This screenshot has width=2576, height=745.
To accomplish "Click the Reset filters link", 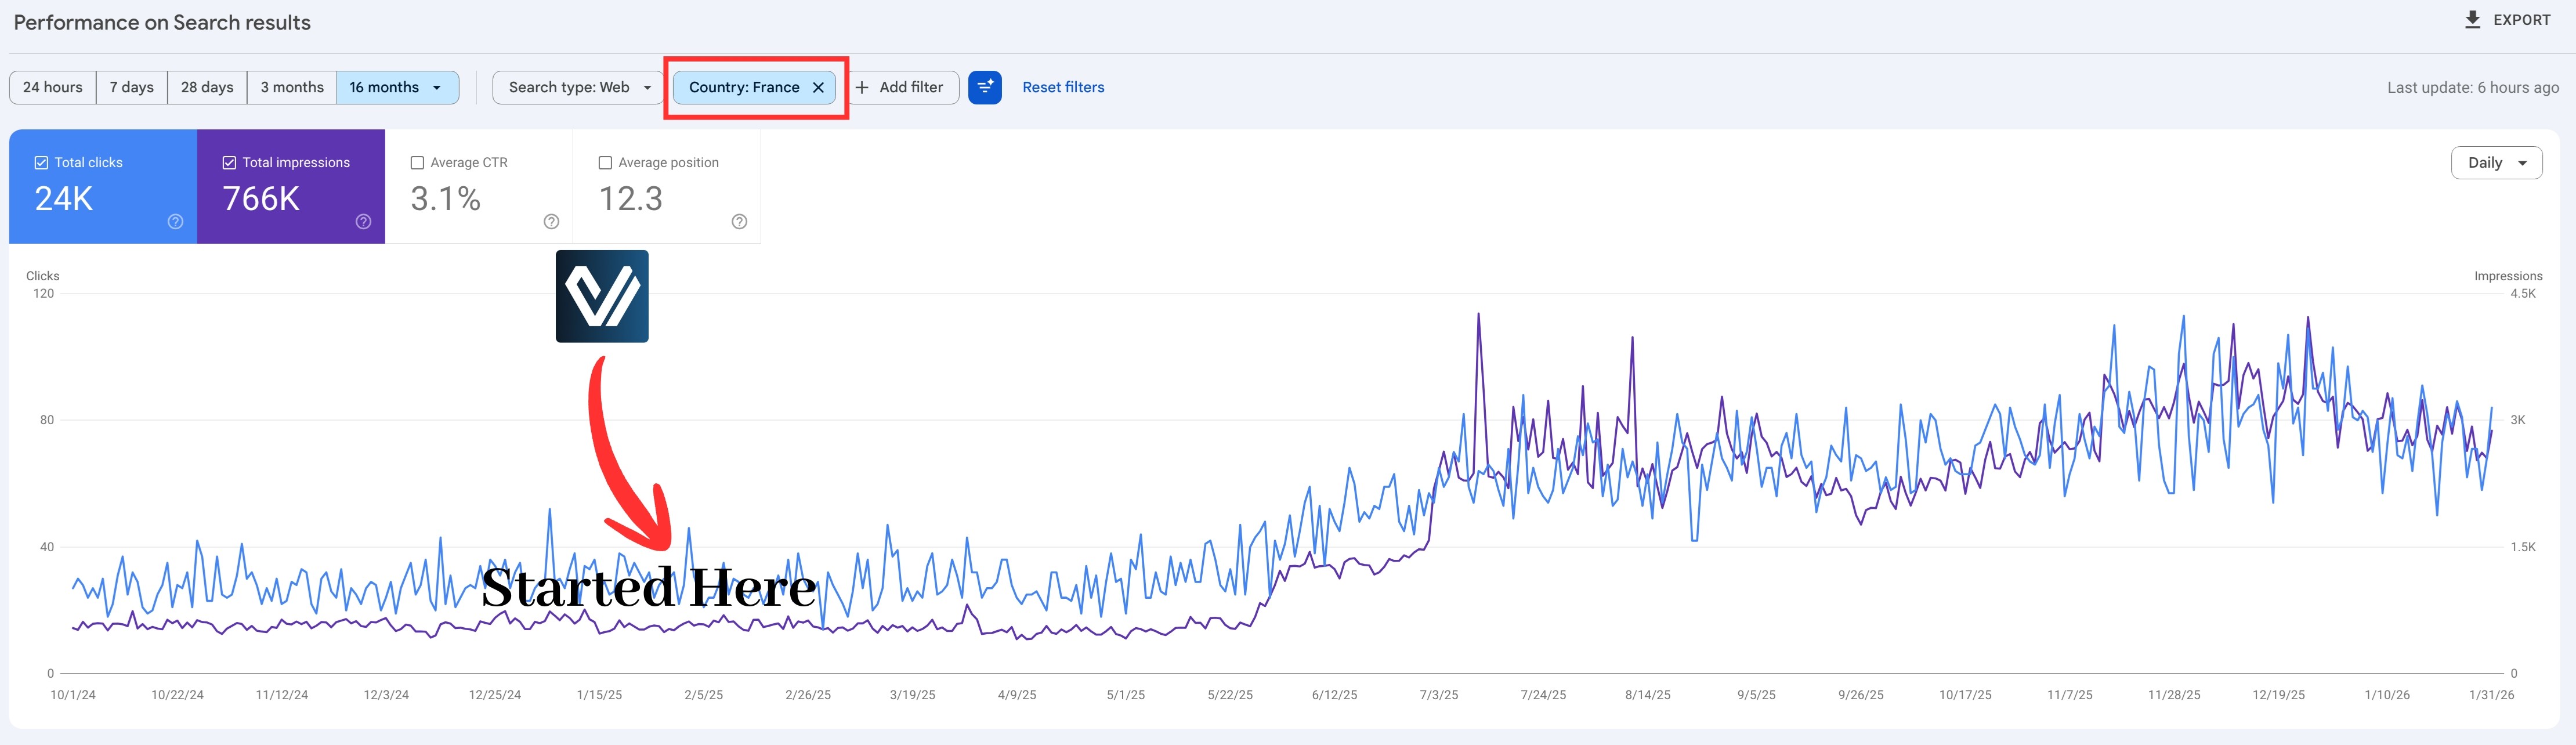I will click(x=1063, y=87).
